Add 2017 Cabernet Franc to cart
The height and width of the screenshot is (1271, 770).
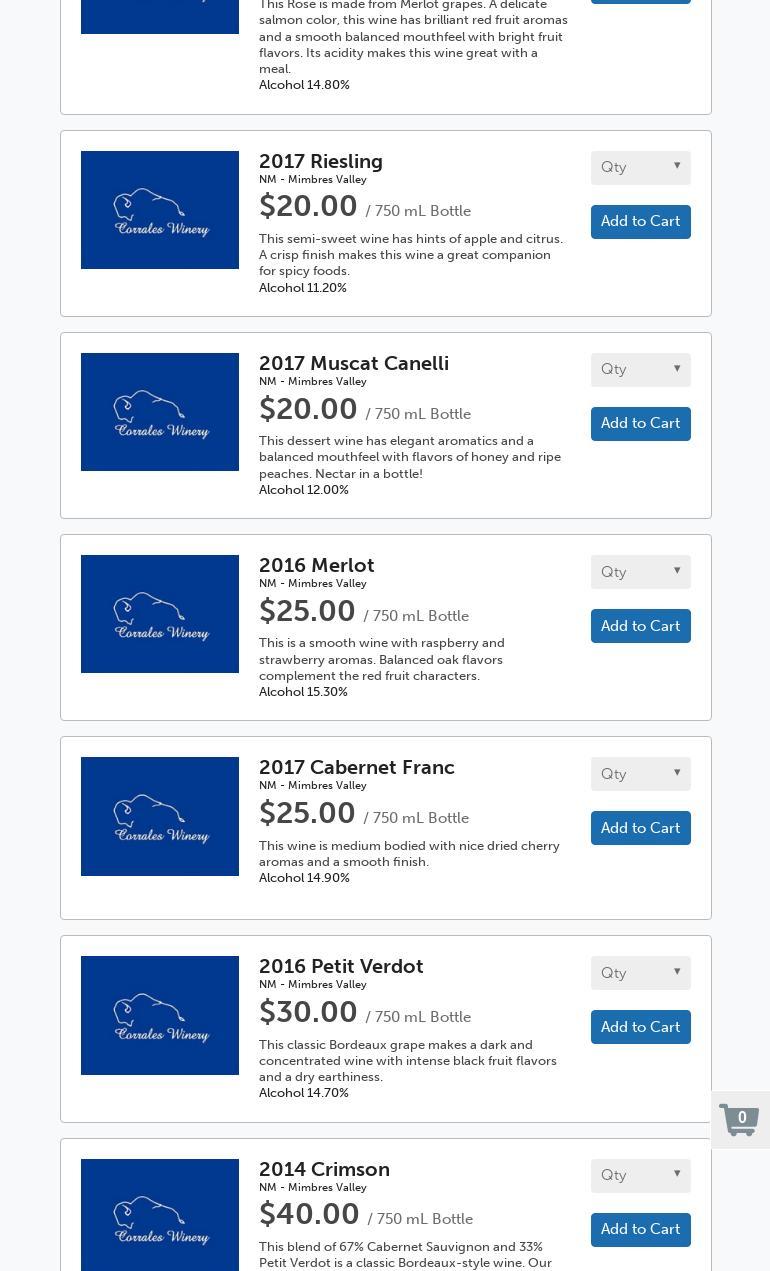(x=640, y=828)
